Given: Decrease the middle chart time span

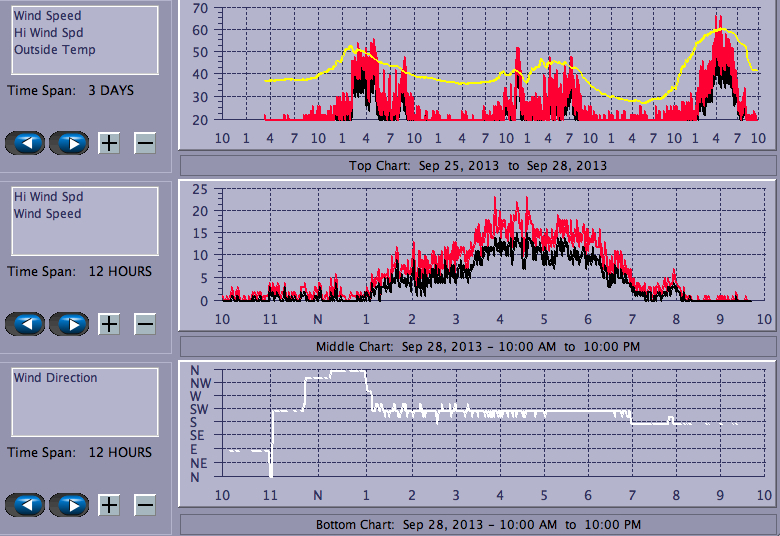Looking at the screenshot, I should (x=145, y=324).
